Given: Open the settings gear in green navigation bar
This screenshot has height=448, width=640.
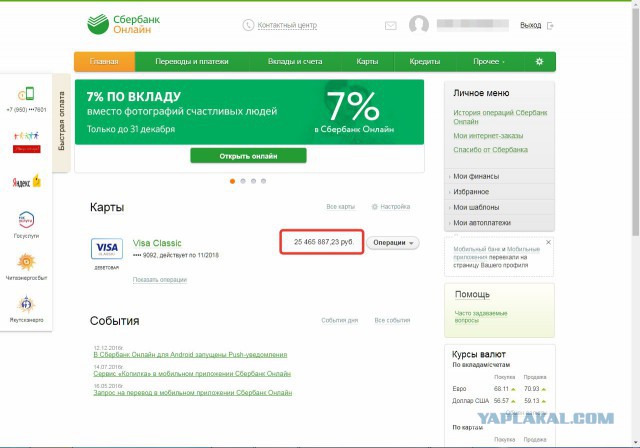Looking at the screenshot, I should [x=539, y=62].
